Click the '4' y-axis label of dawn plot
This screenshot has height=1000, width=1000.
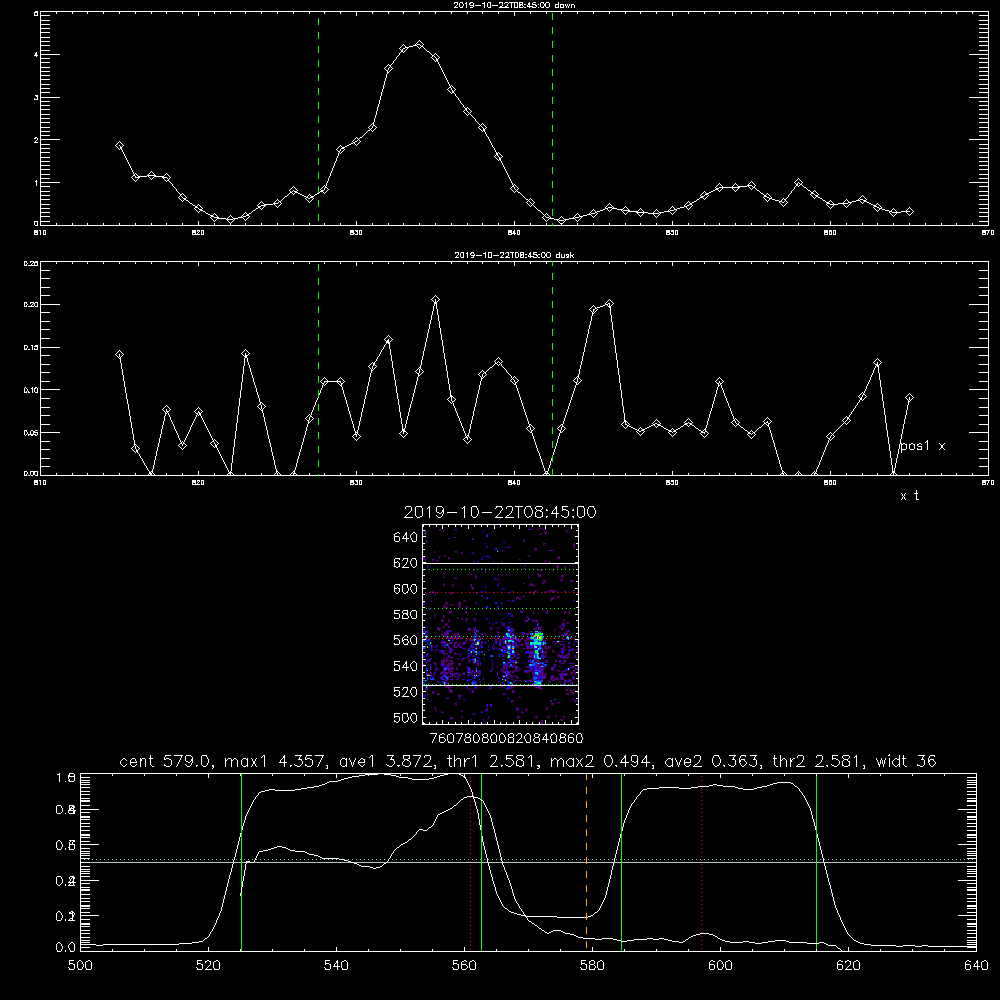(36, 55)
